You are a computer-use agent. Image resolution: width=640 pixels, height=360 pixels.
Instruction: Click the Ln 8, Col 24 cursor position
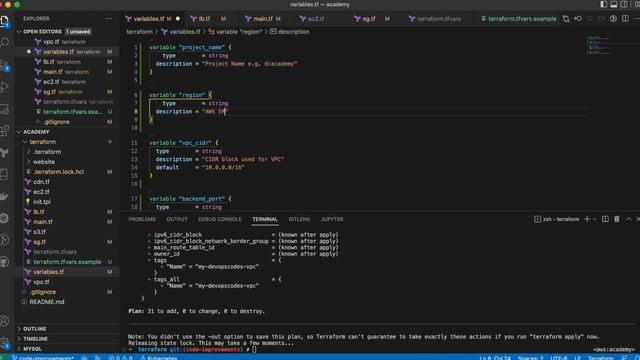pyautogui.click(x=495, y=358)
